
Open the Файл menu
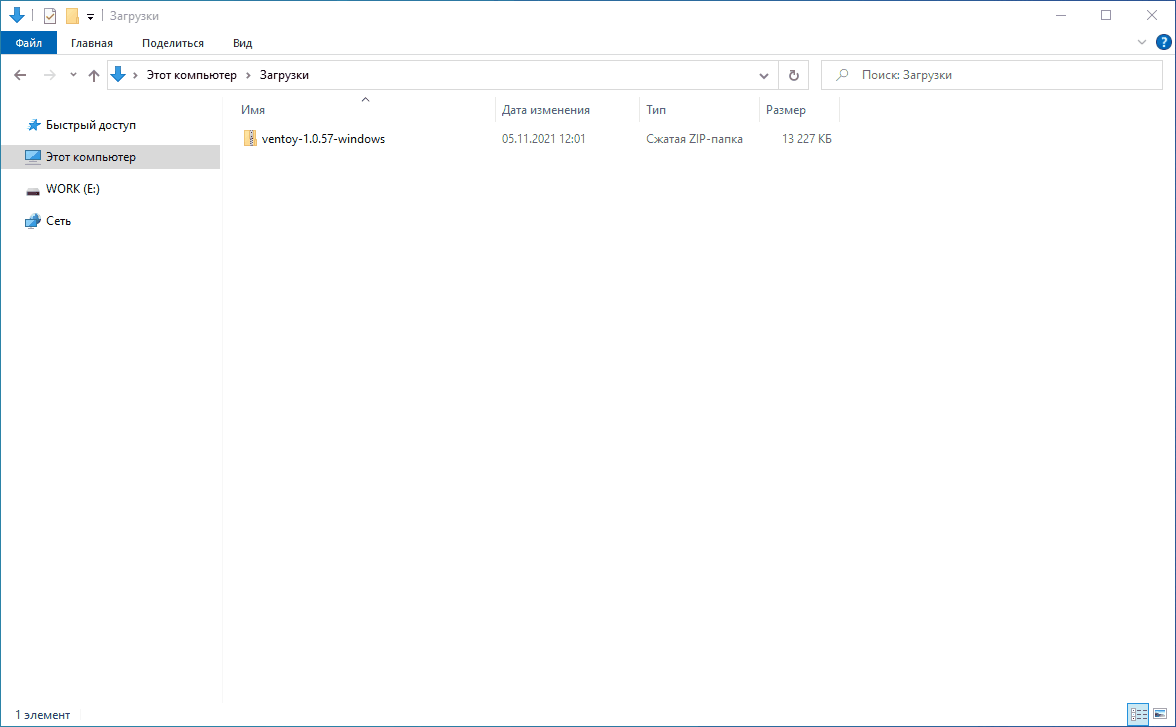coord(28,43)
